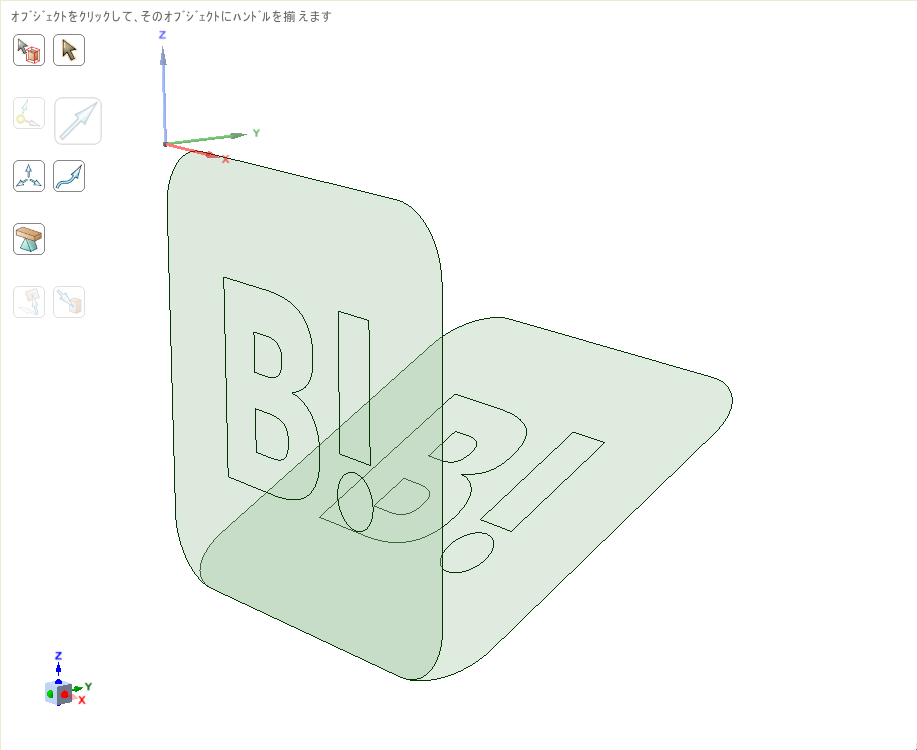Click the red X arrow on view triad
Image resolution: width=917 pixels, height=750 pixels.
(74, 697)
